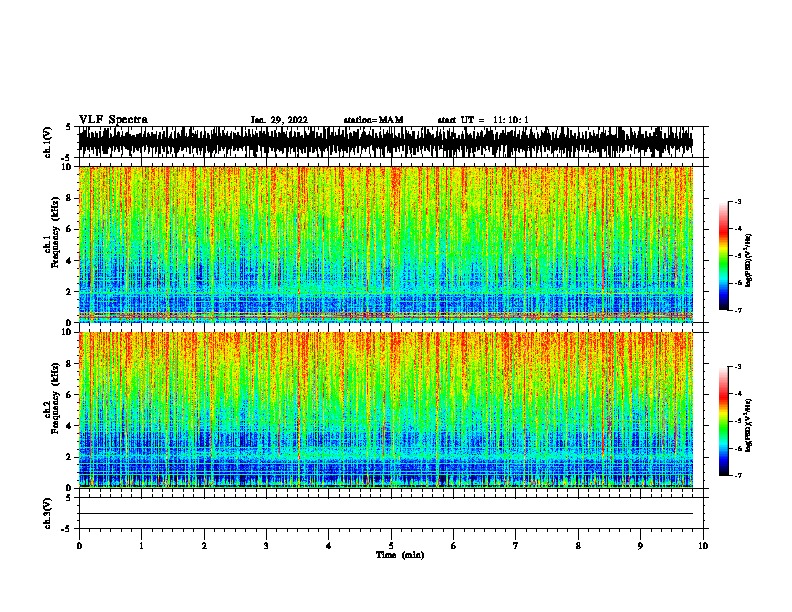Image resolution: width=792 pixels, height=612 pixels.
Task: Click the lower color bar's log(PSD) label
Action: (x=748, y=425)
